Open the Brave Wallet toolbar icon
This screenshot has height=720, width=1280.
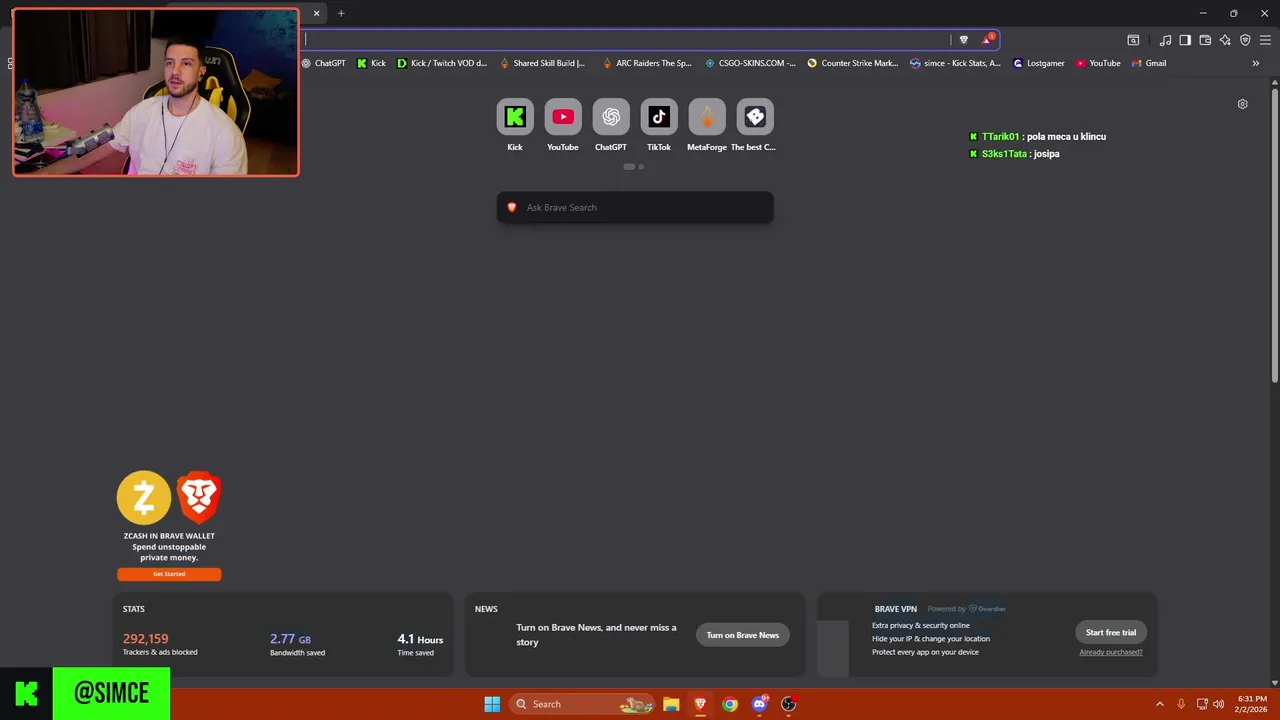tap(1205, 40)
